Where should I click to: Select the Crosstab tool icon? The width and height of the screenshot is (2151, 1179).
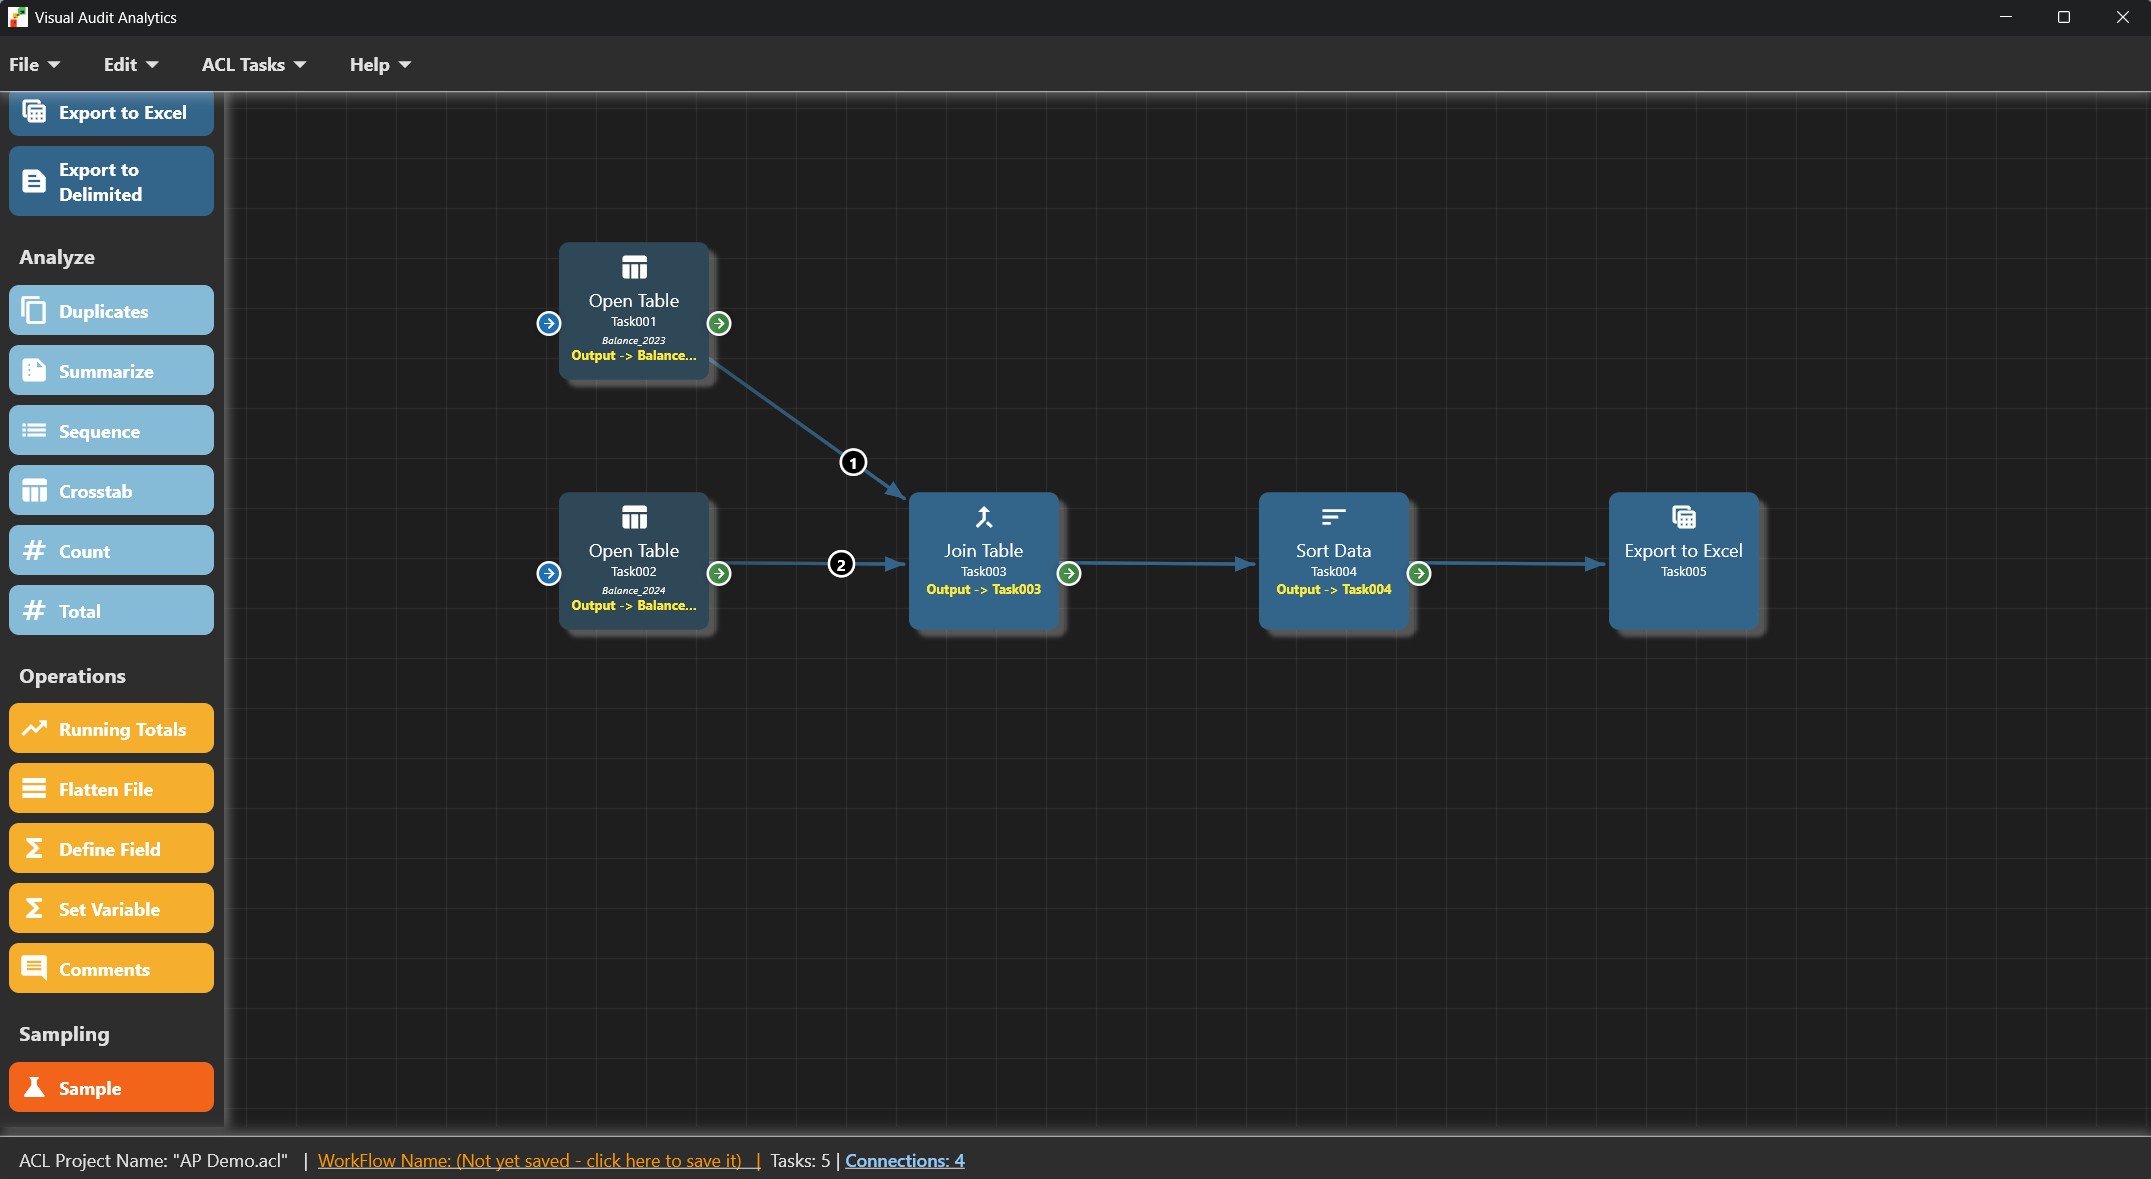pos(34,491)
